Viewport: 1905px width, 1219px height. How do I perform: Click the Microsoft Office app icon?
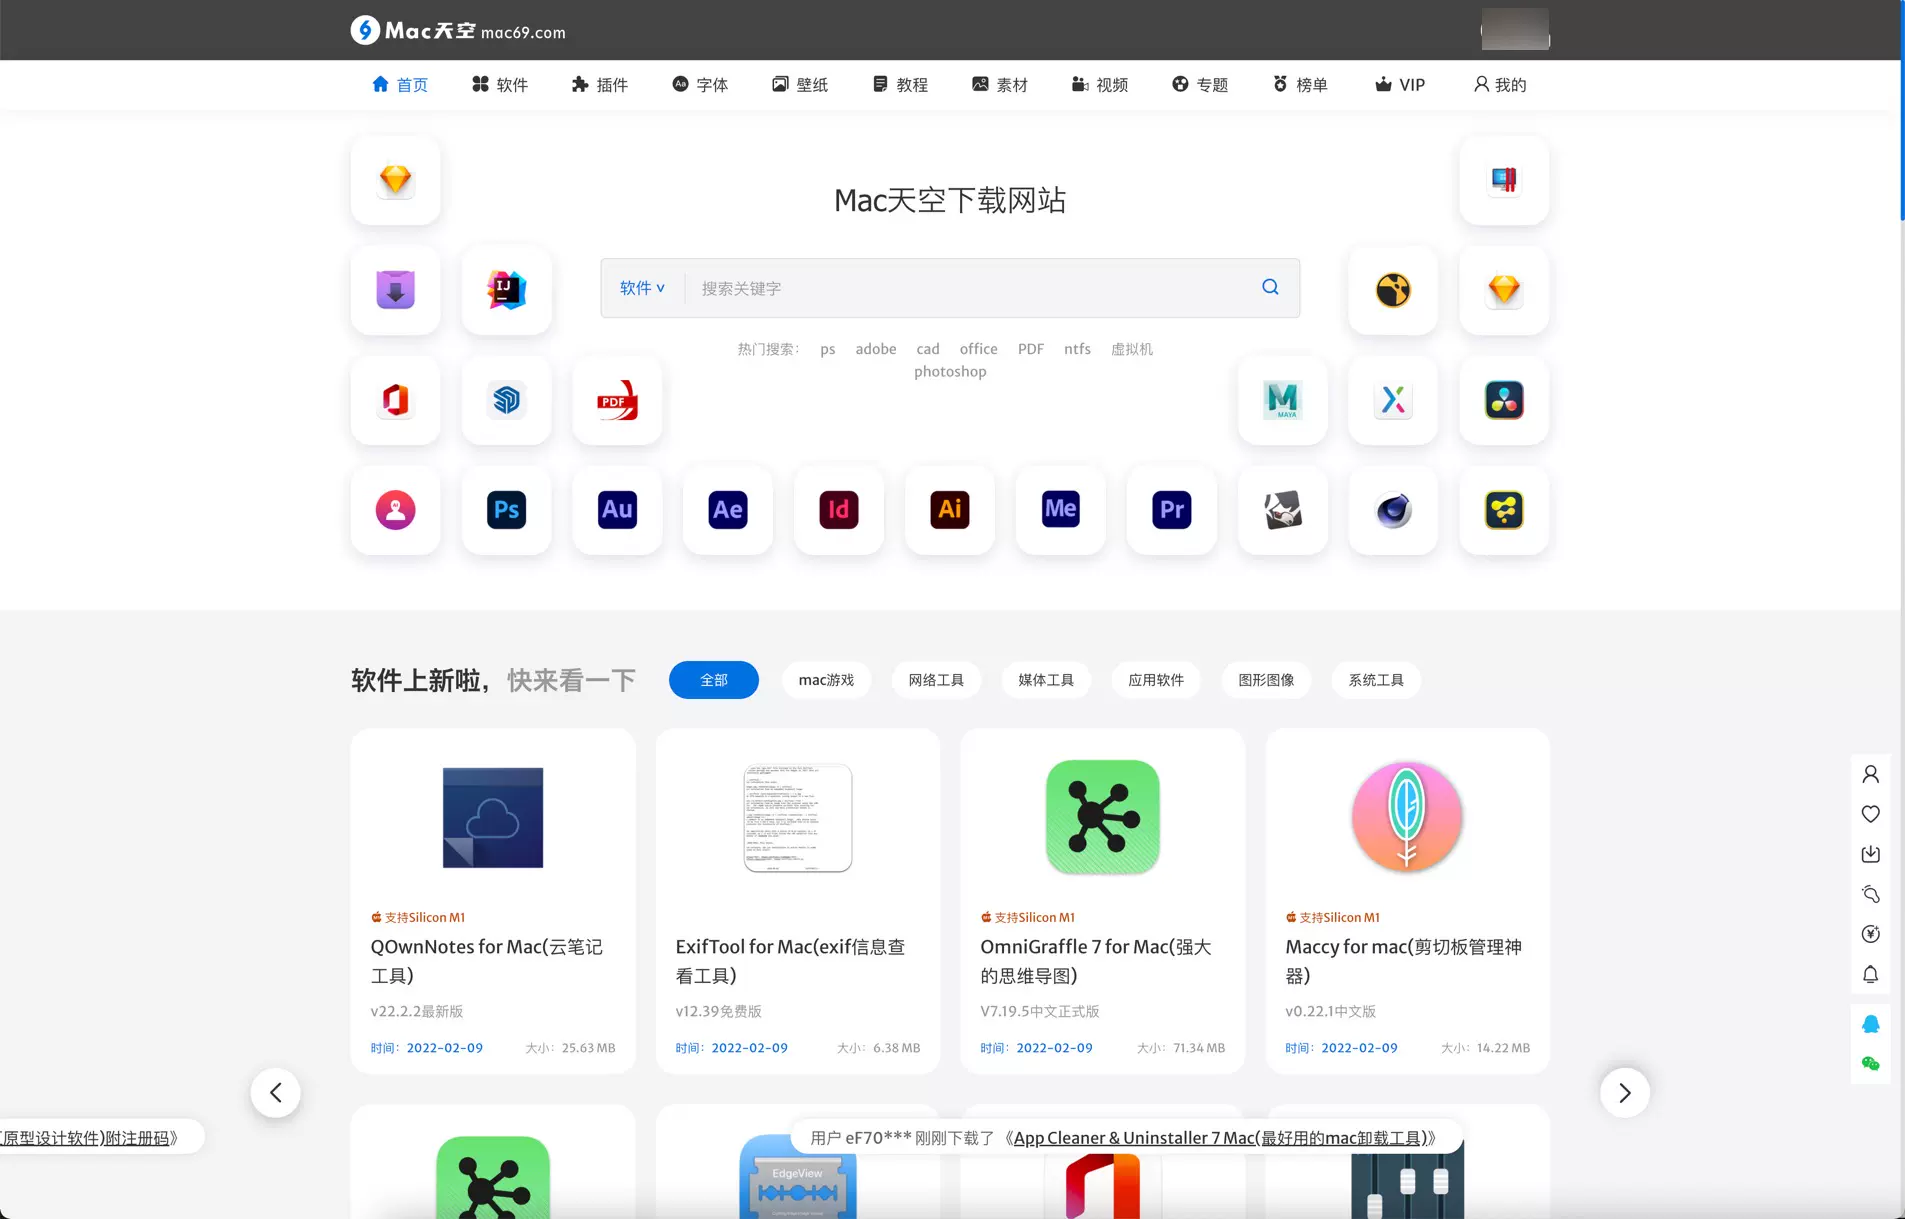click(396, 401)
